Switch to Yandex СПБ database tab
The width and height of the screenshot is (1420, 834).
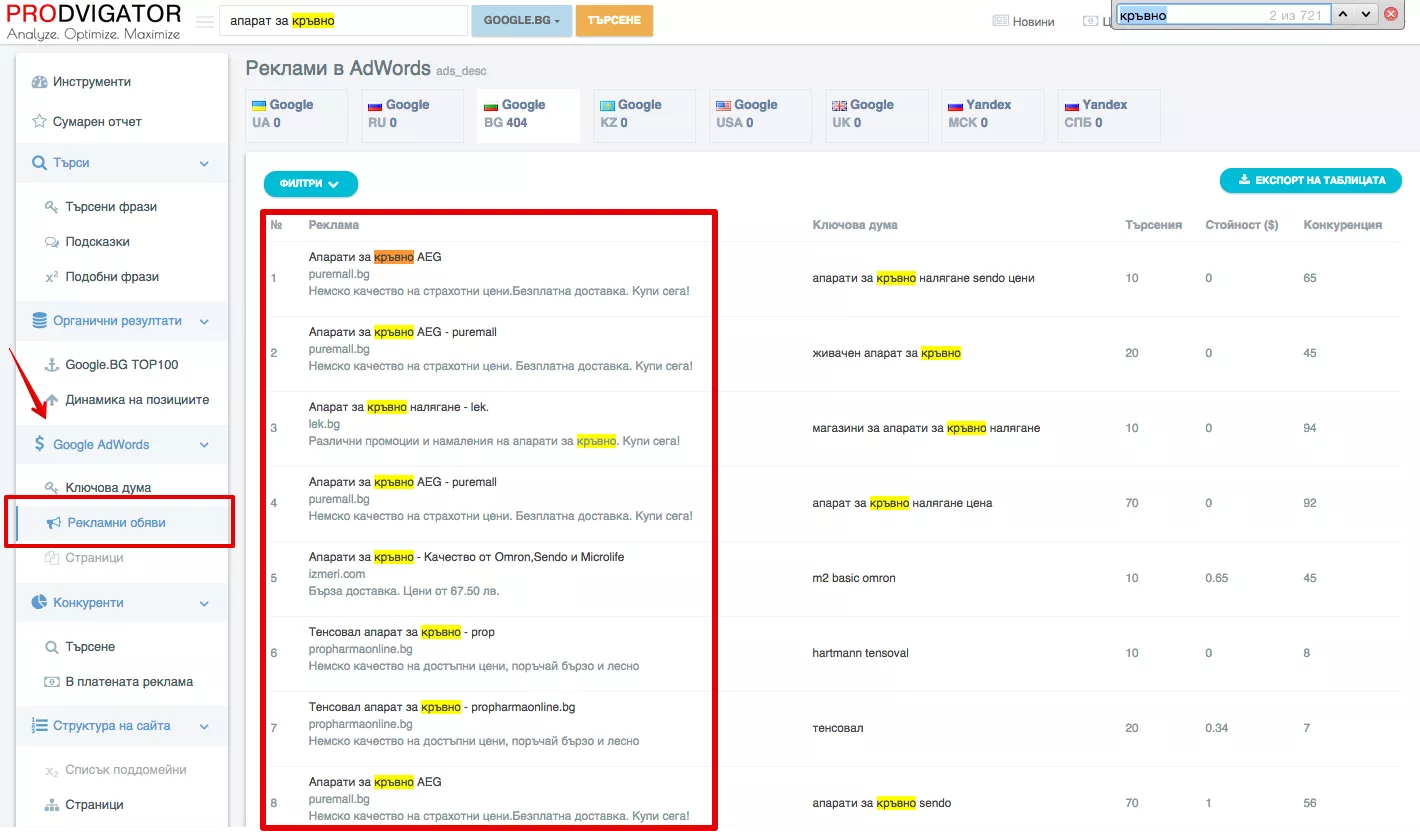click(1108, 115)
